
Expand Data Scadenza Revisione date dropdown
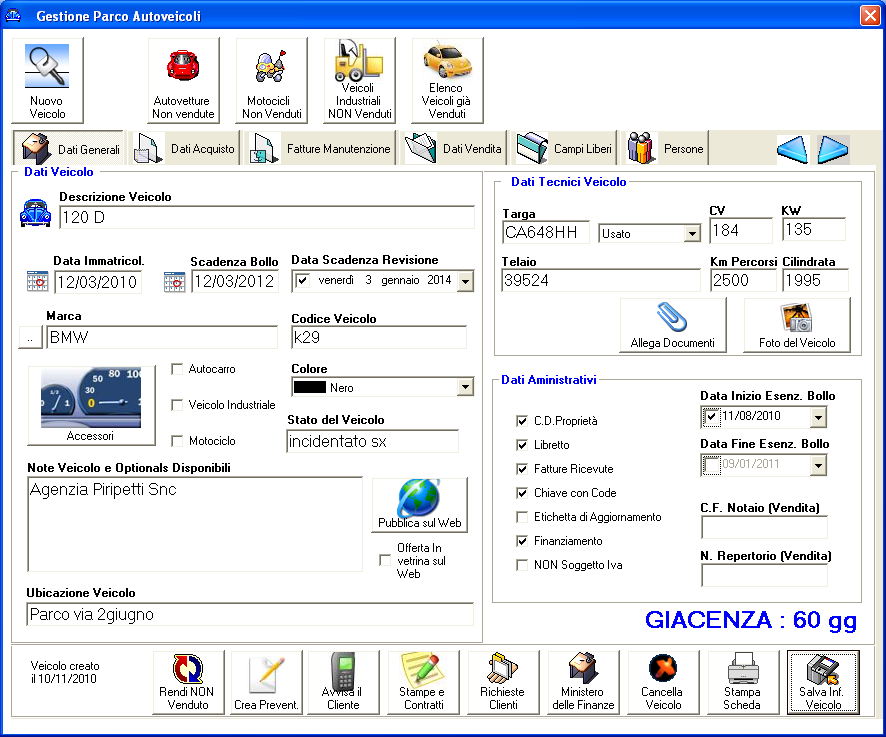coord(465,281)
